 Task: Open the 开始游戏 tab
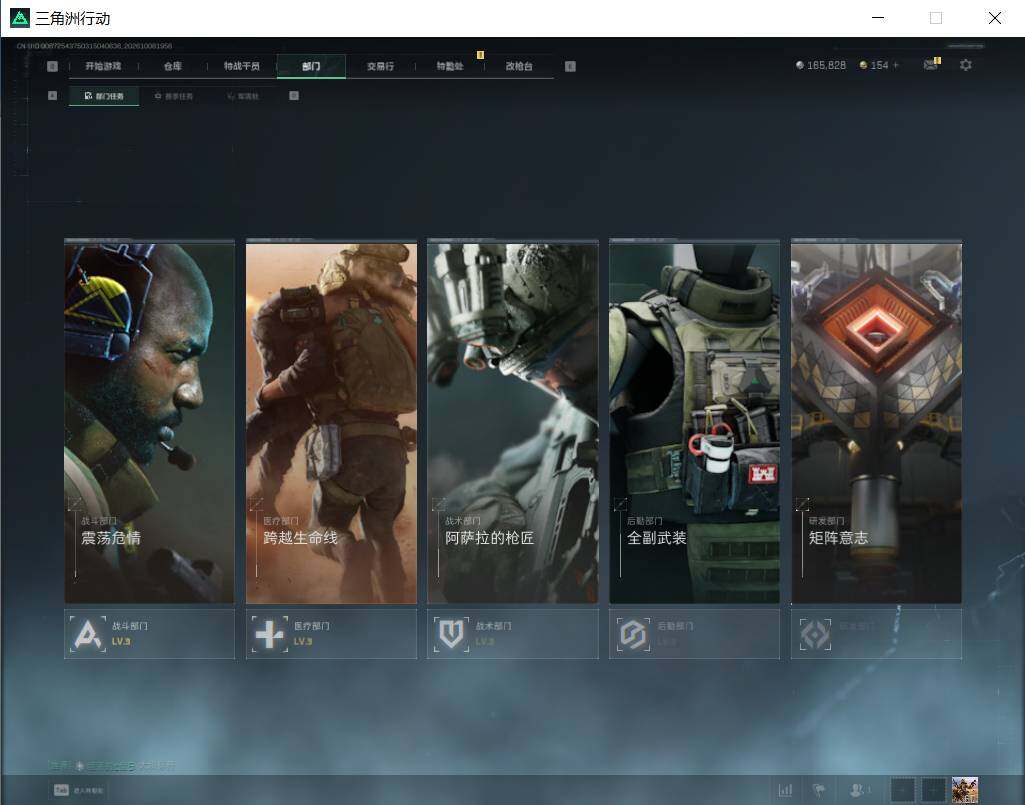pyautogui.click(x=103, y=66)
